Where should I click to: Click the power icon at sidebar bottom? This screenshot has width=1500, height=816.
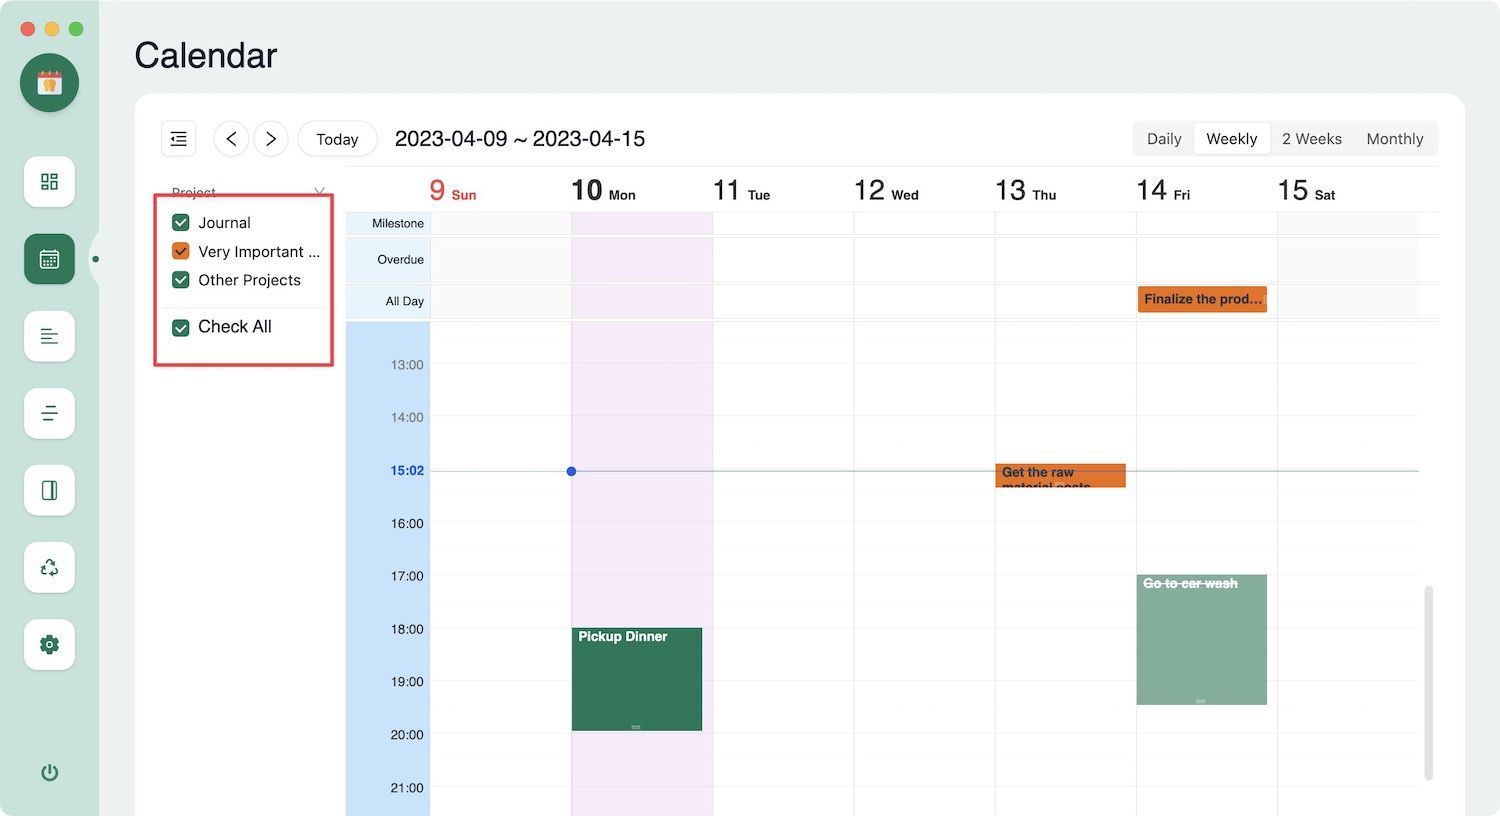tap(49, 772)
